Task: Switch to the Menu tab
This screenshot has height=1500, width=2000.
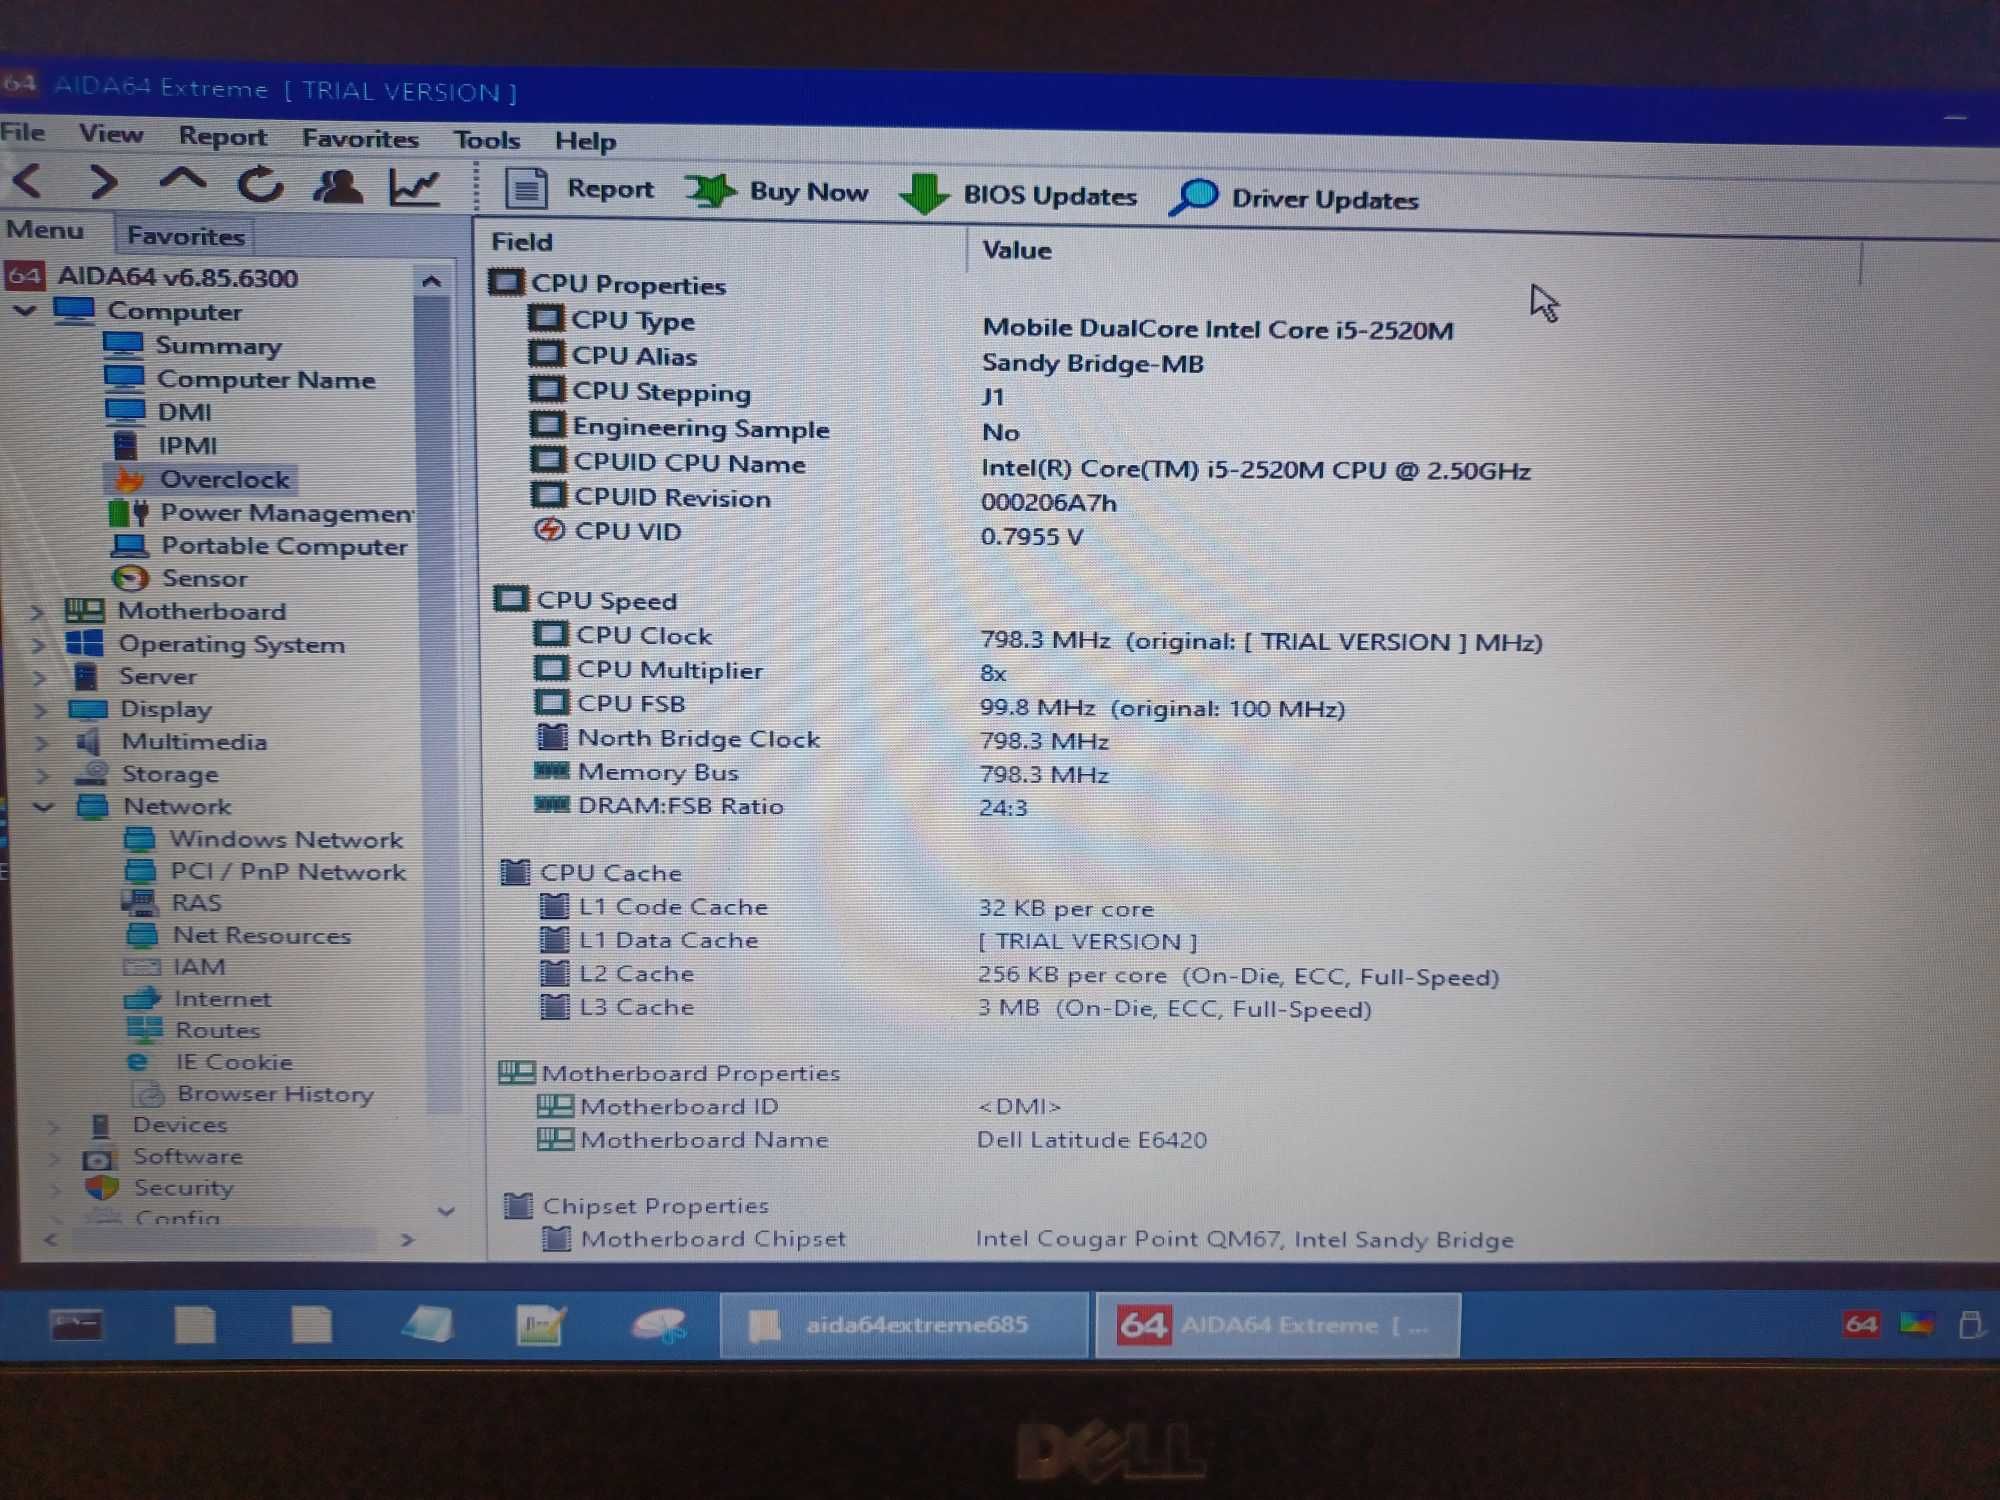Action: [x=45, y=230]
